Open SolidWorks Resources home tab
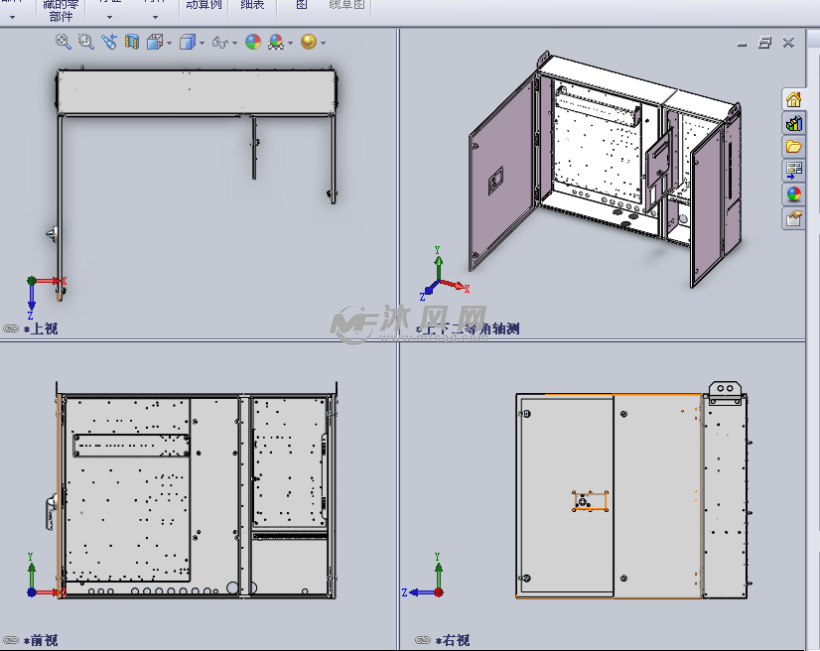 click(794, 99)
